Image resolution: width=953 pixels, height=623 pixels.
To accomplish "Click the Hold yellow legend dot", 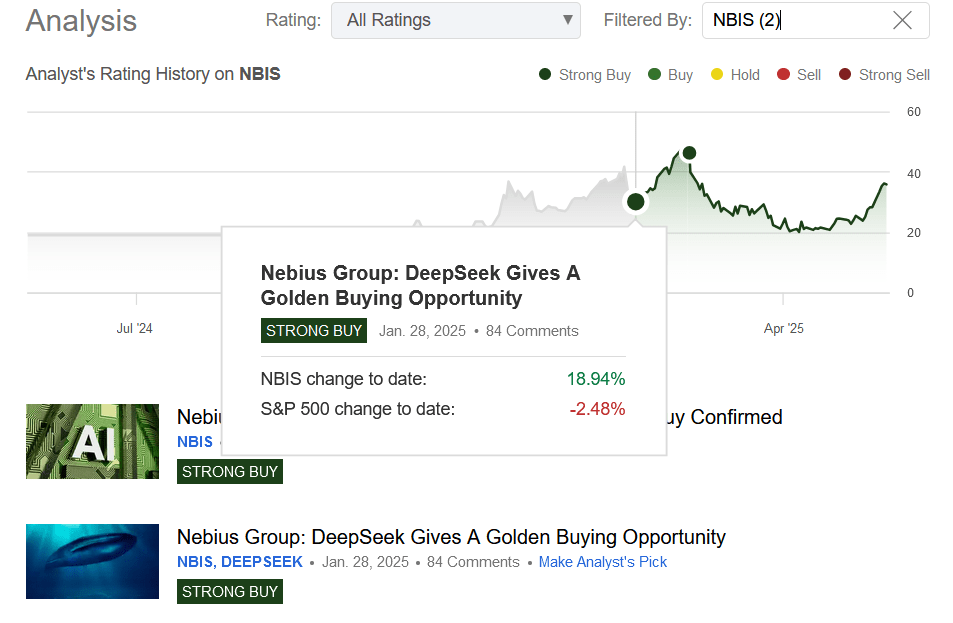I will pos(716,74).
